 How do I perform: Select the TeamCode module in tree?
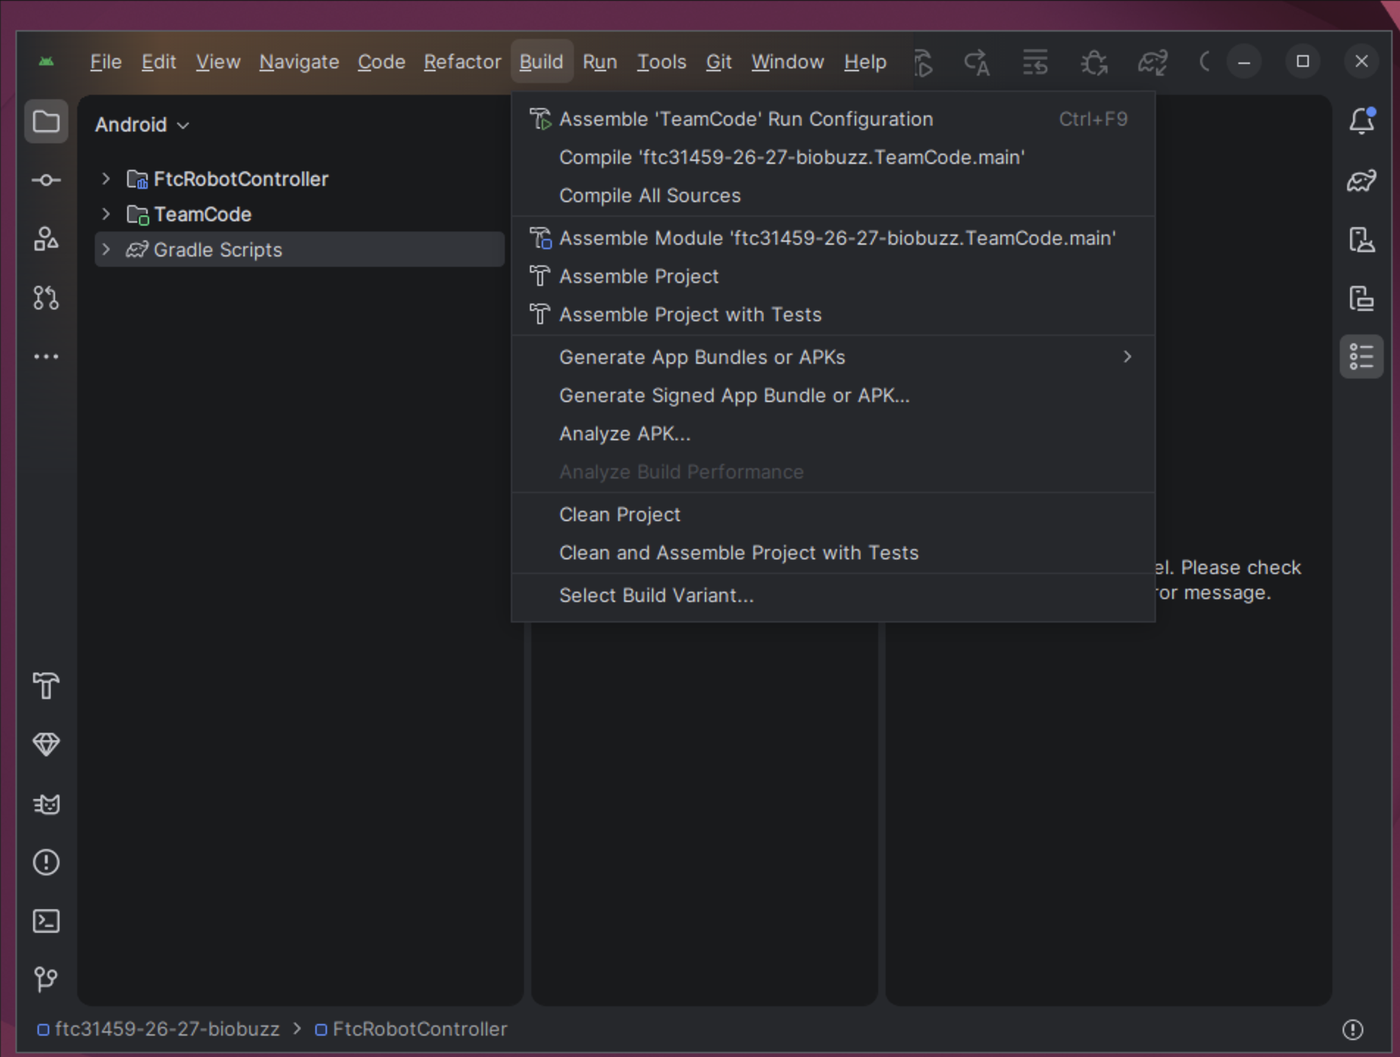point(202,214)
